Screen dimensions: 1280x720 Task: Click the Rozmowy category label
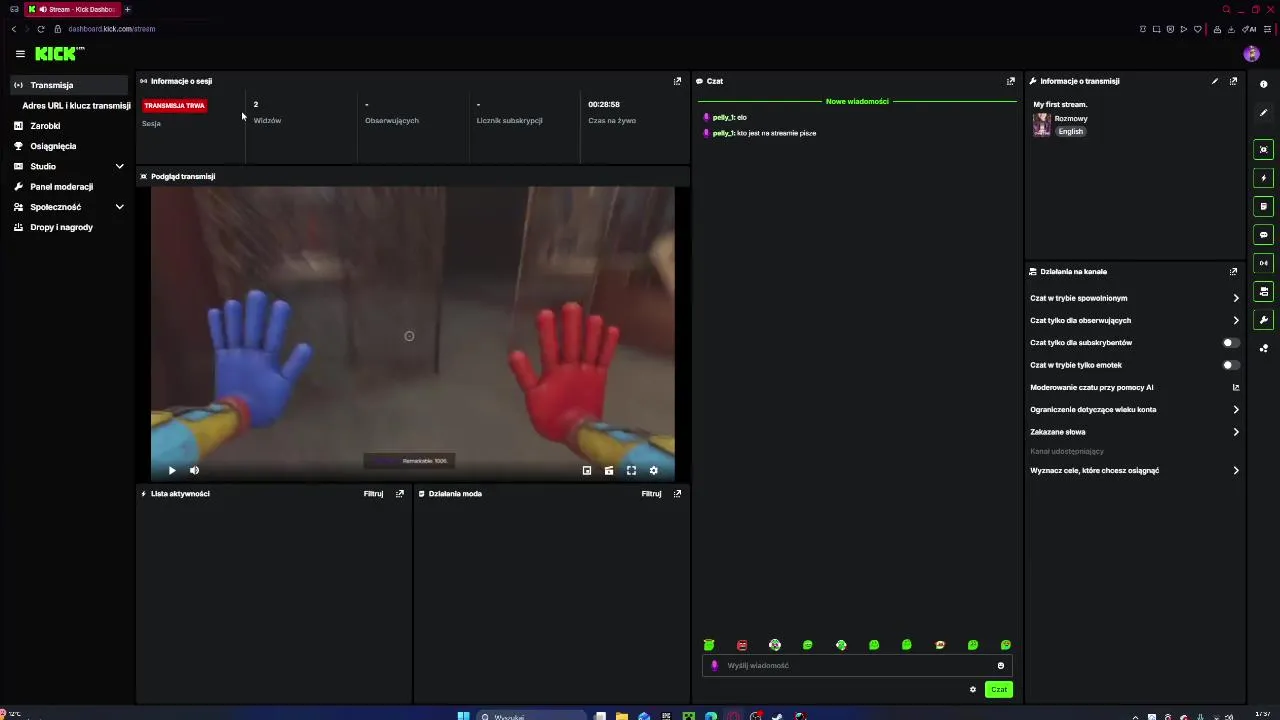[x=1071, y=118]
